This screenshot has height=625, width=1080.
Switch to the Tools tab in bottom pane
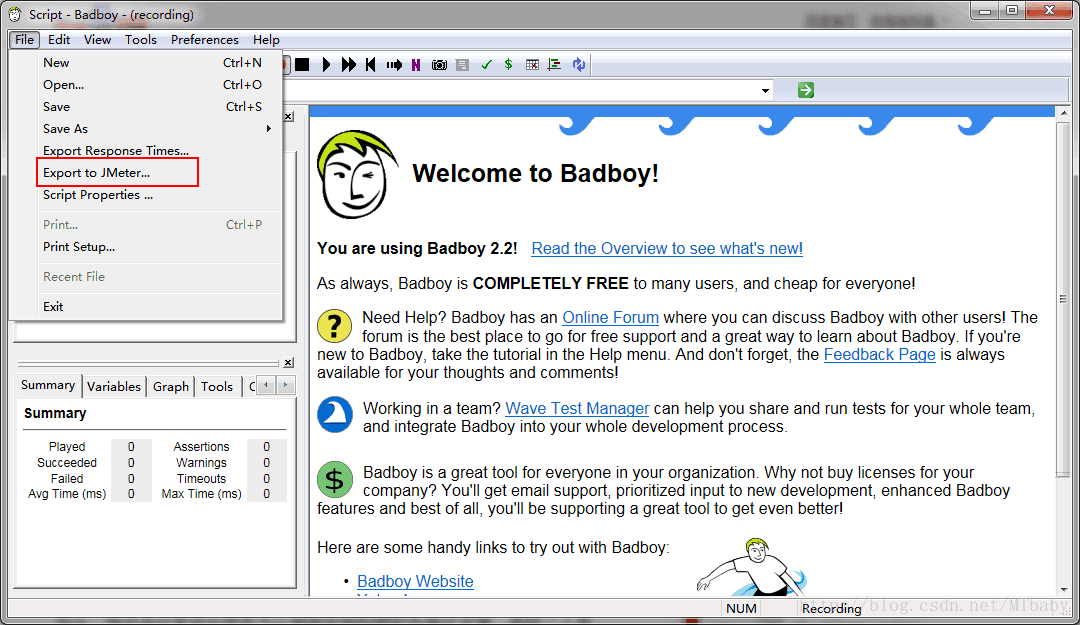[217, 387]
